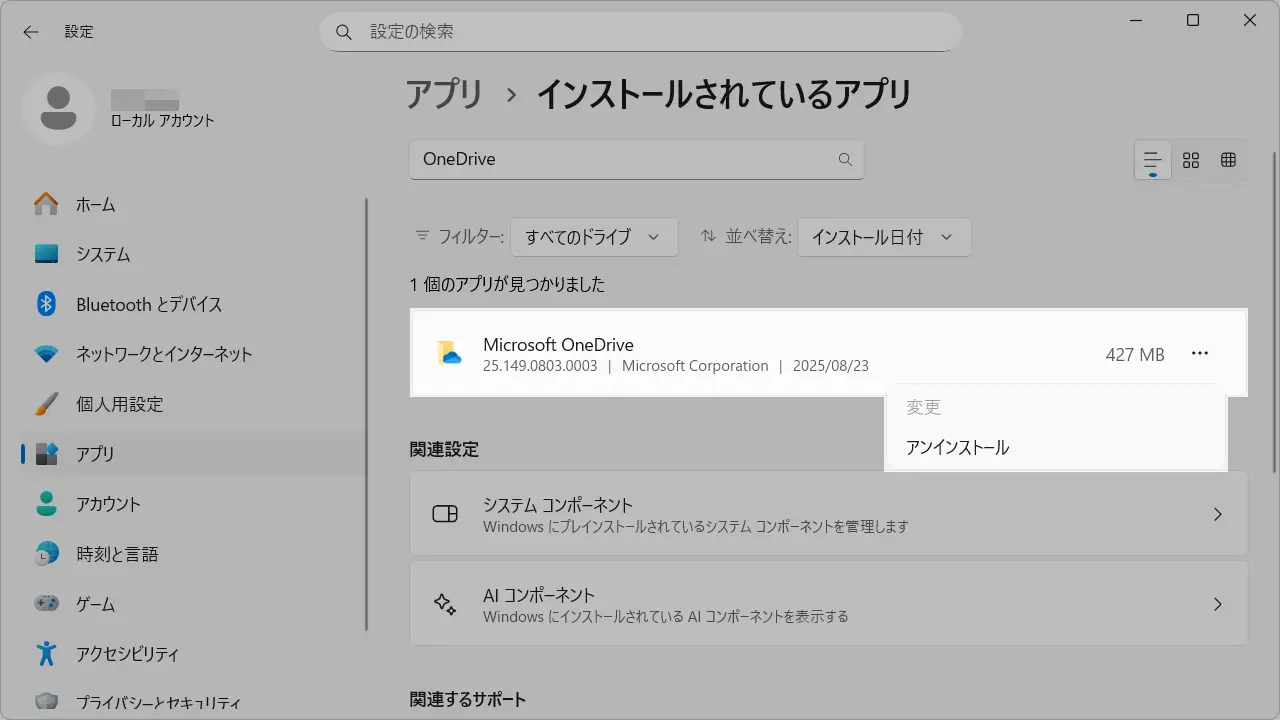
Task: Click the アプリ breadcrumb link
Action: (x=444, y=95)
